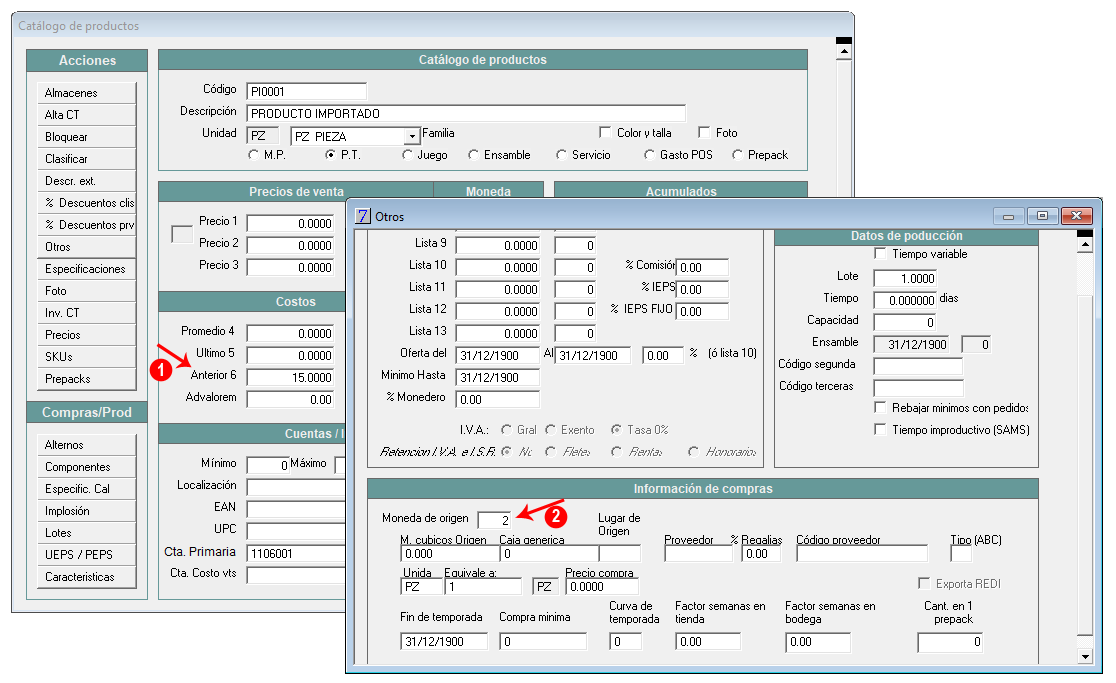
Task: Click the Alta CT button
Action: point(86,115)
